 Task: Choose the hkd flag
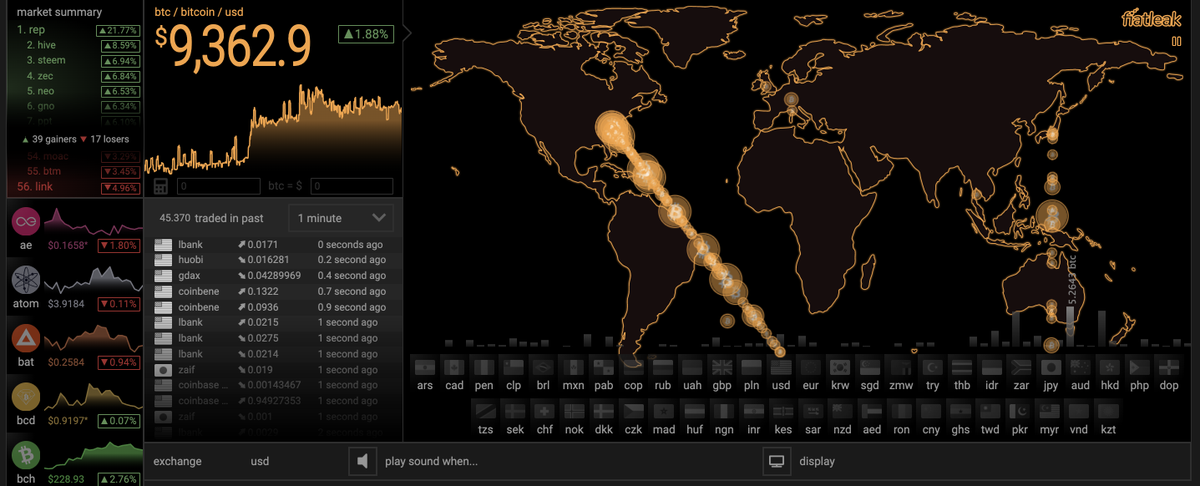point(1110,367)
